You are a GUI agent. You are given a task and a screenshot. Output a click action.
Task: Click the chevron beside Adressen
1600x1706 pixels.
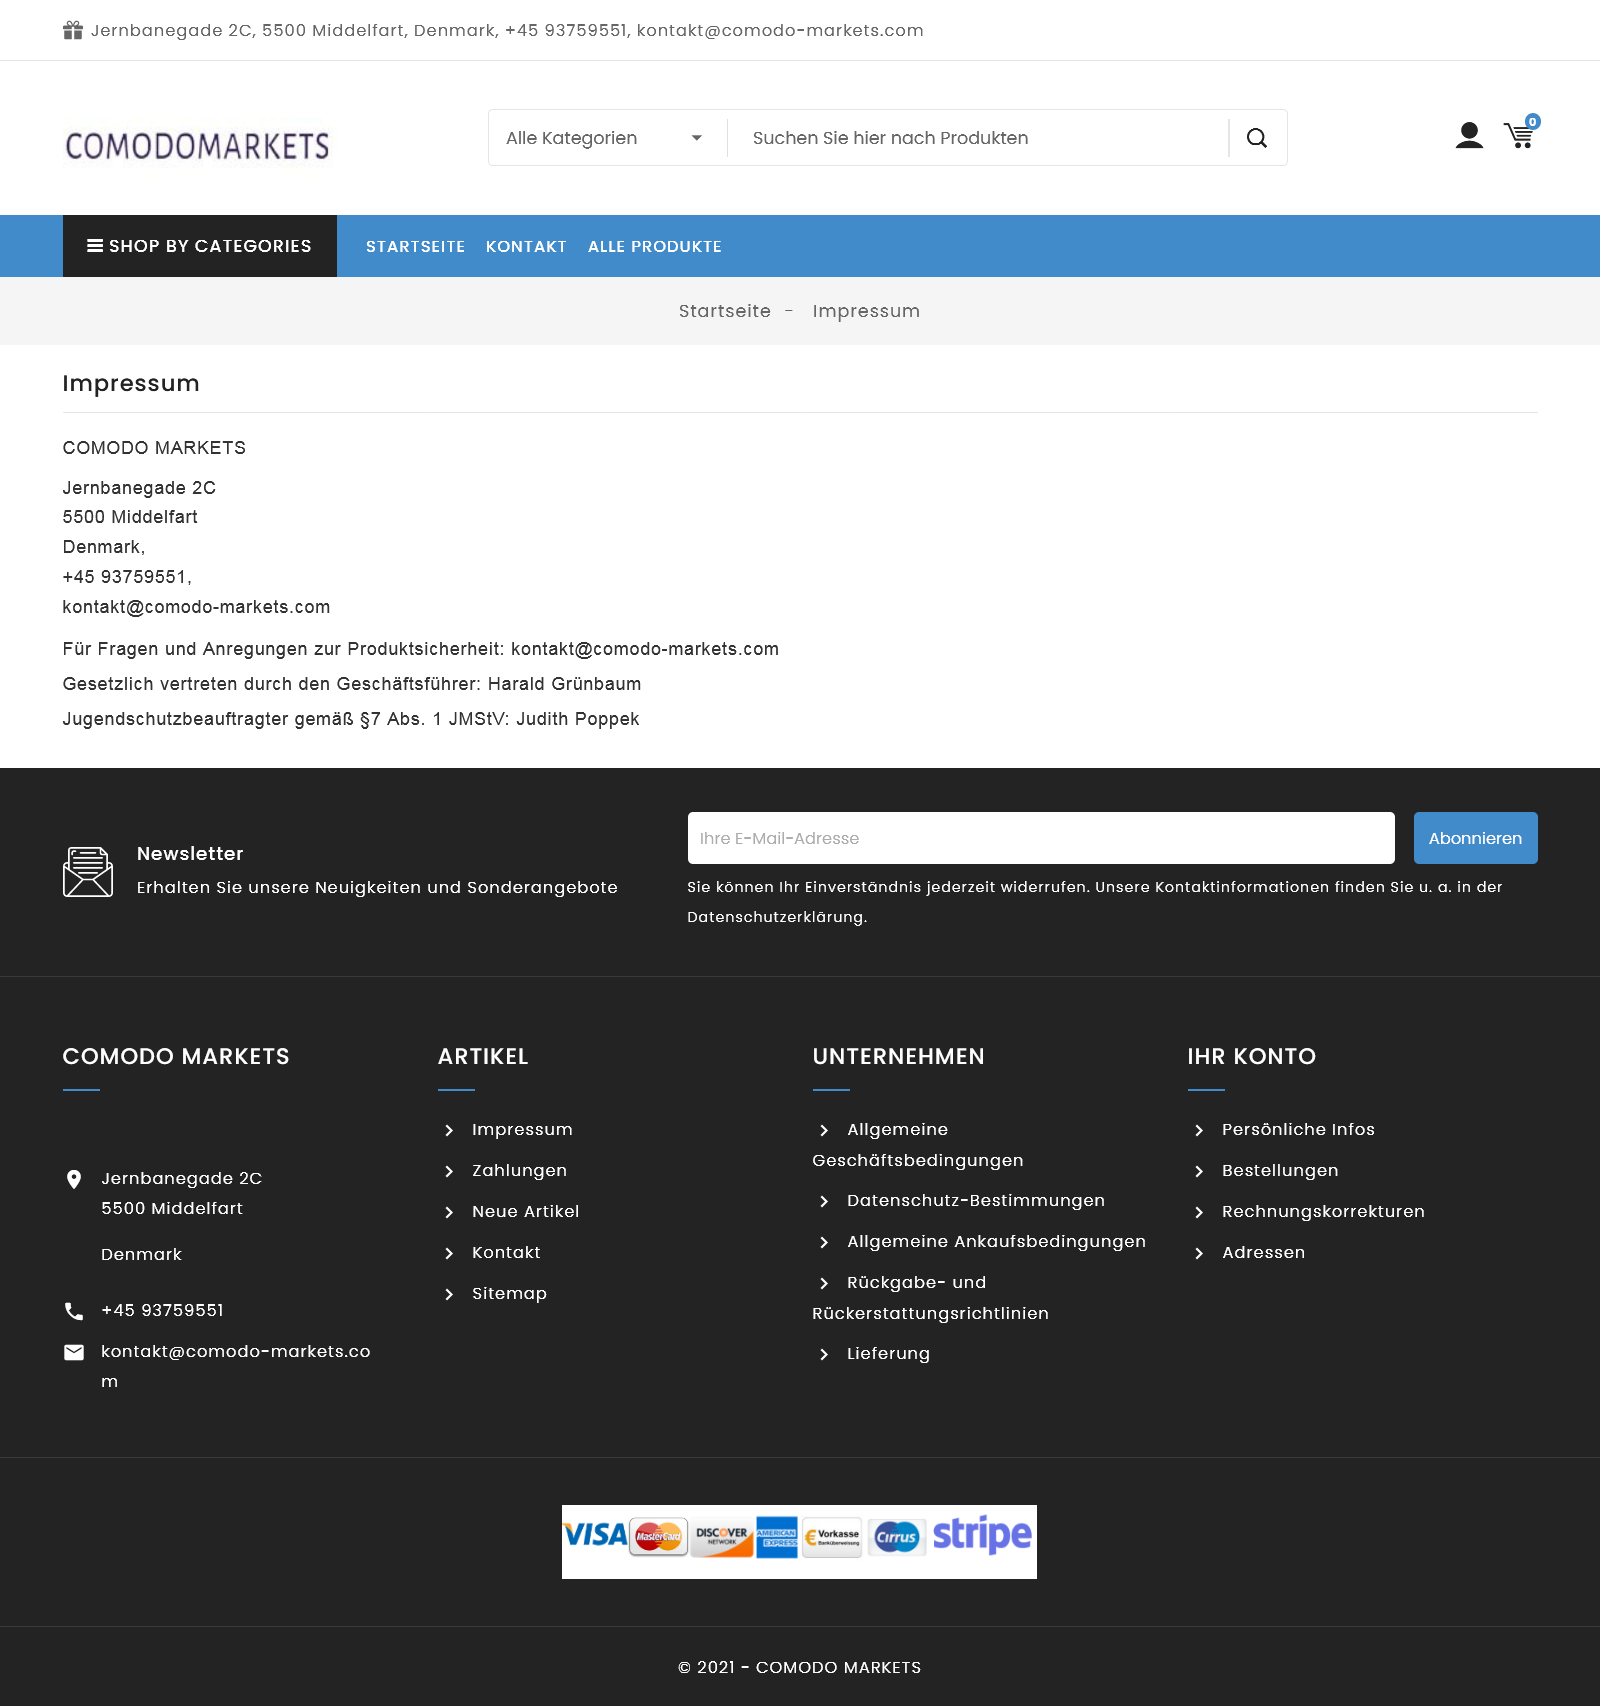click(1199, 1254)
